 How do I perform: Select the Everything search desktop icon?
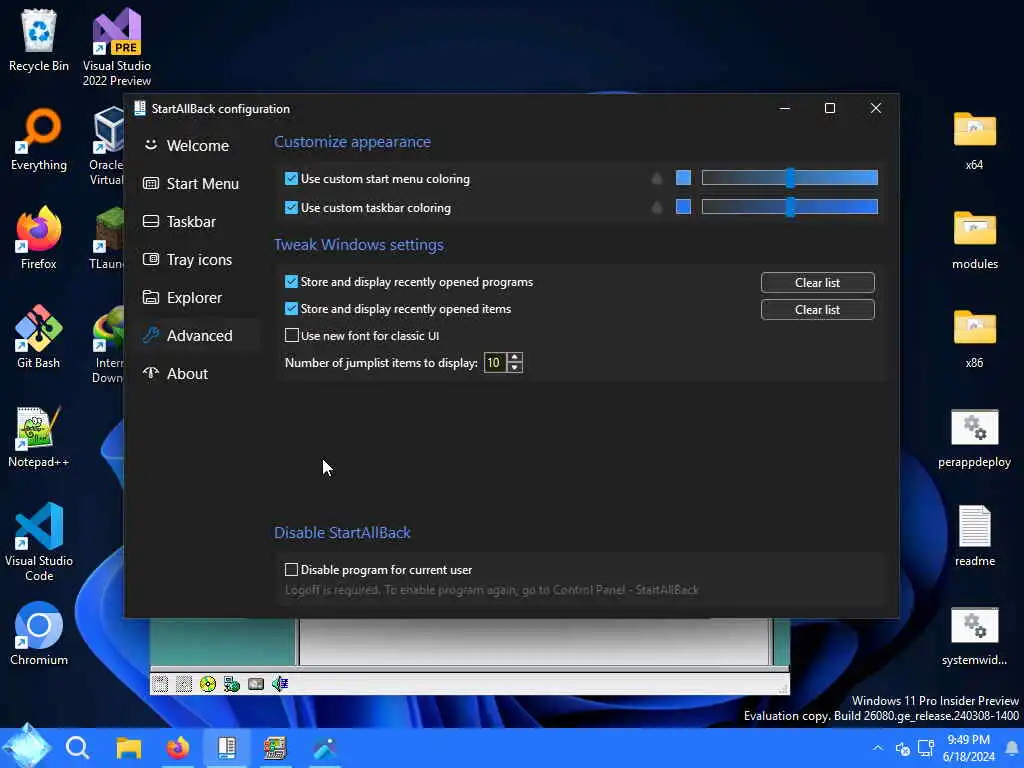click(39, 140)
